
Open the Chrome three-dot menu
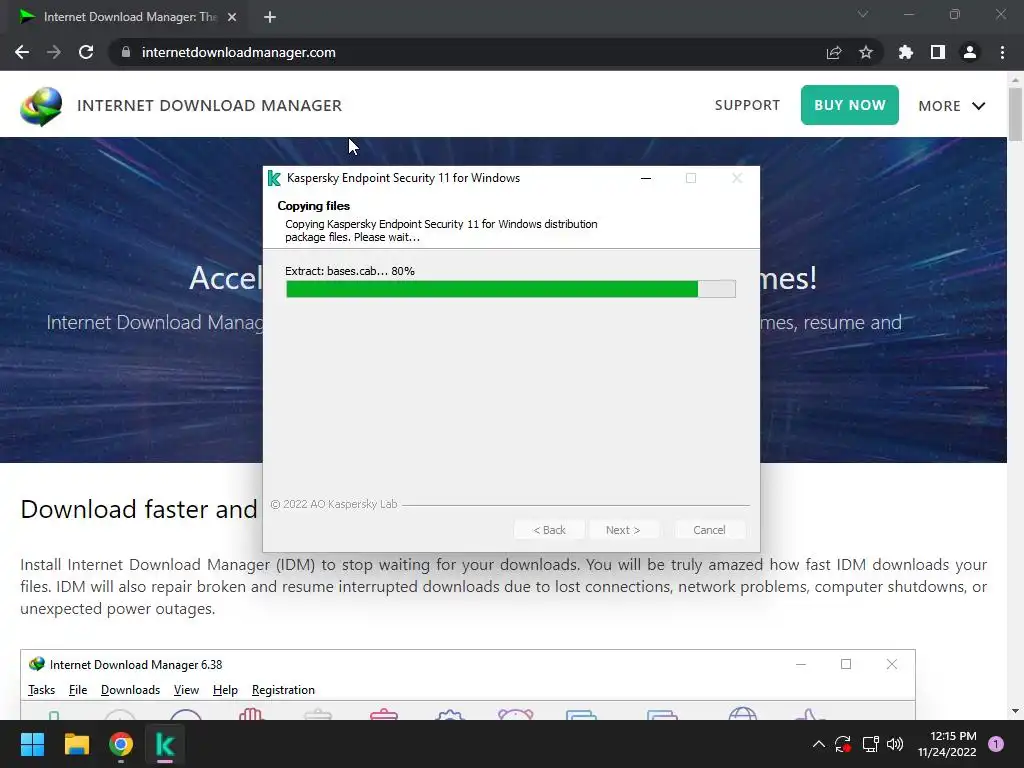(x=1002, y=52)
